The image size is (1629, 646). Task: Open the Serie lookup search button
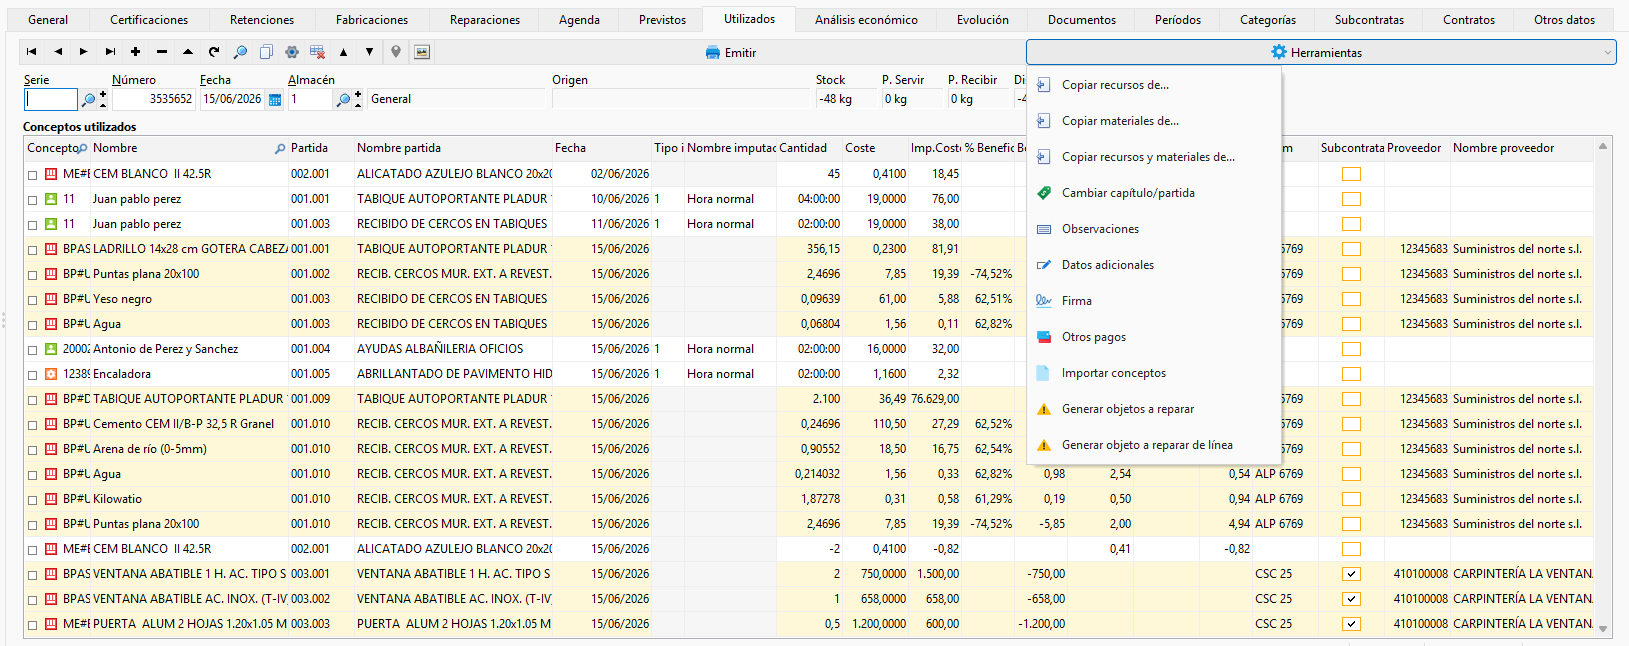[89, 100]
